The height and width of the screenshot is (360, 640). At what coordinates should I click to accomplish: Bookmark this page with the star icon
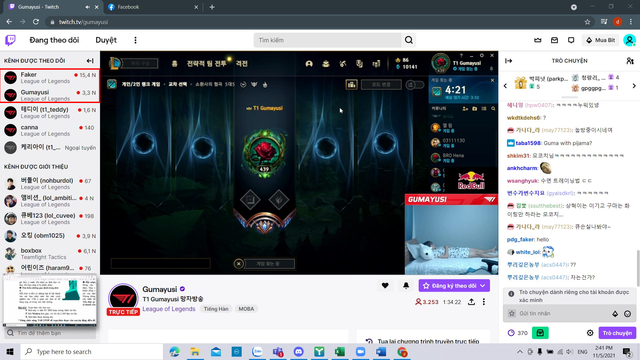tap(587, 22)
